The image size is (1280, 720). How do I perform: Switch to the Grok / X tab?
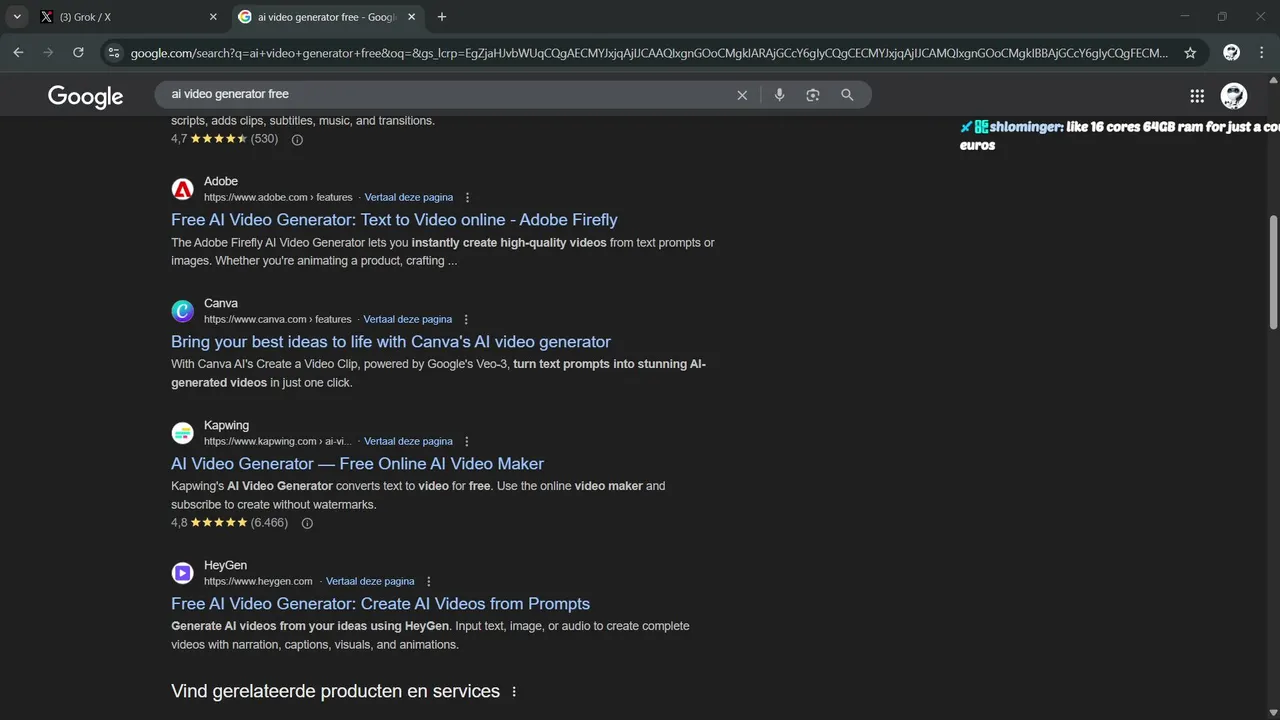pyautogui.click(x=128, y=17)
